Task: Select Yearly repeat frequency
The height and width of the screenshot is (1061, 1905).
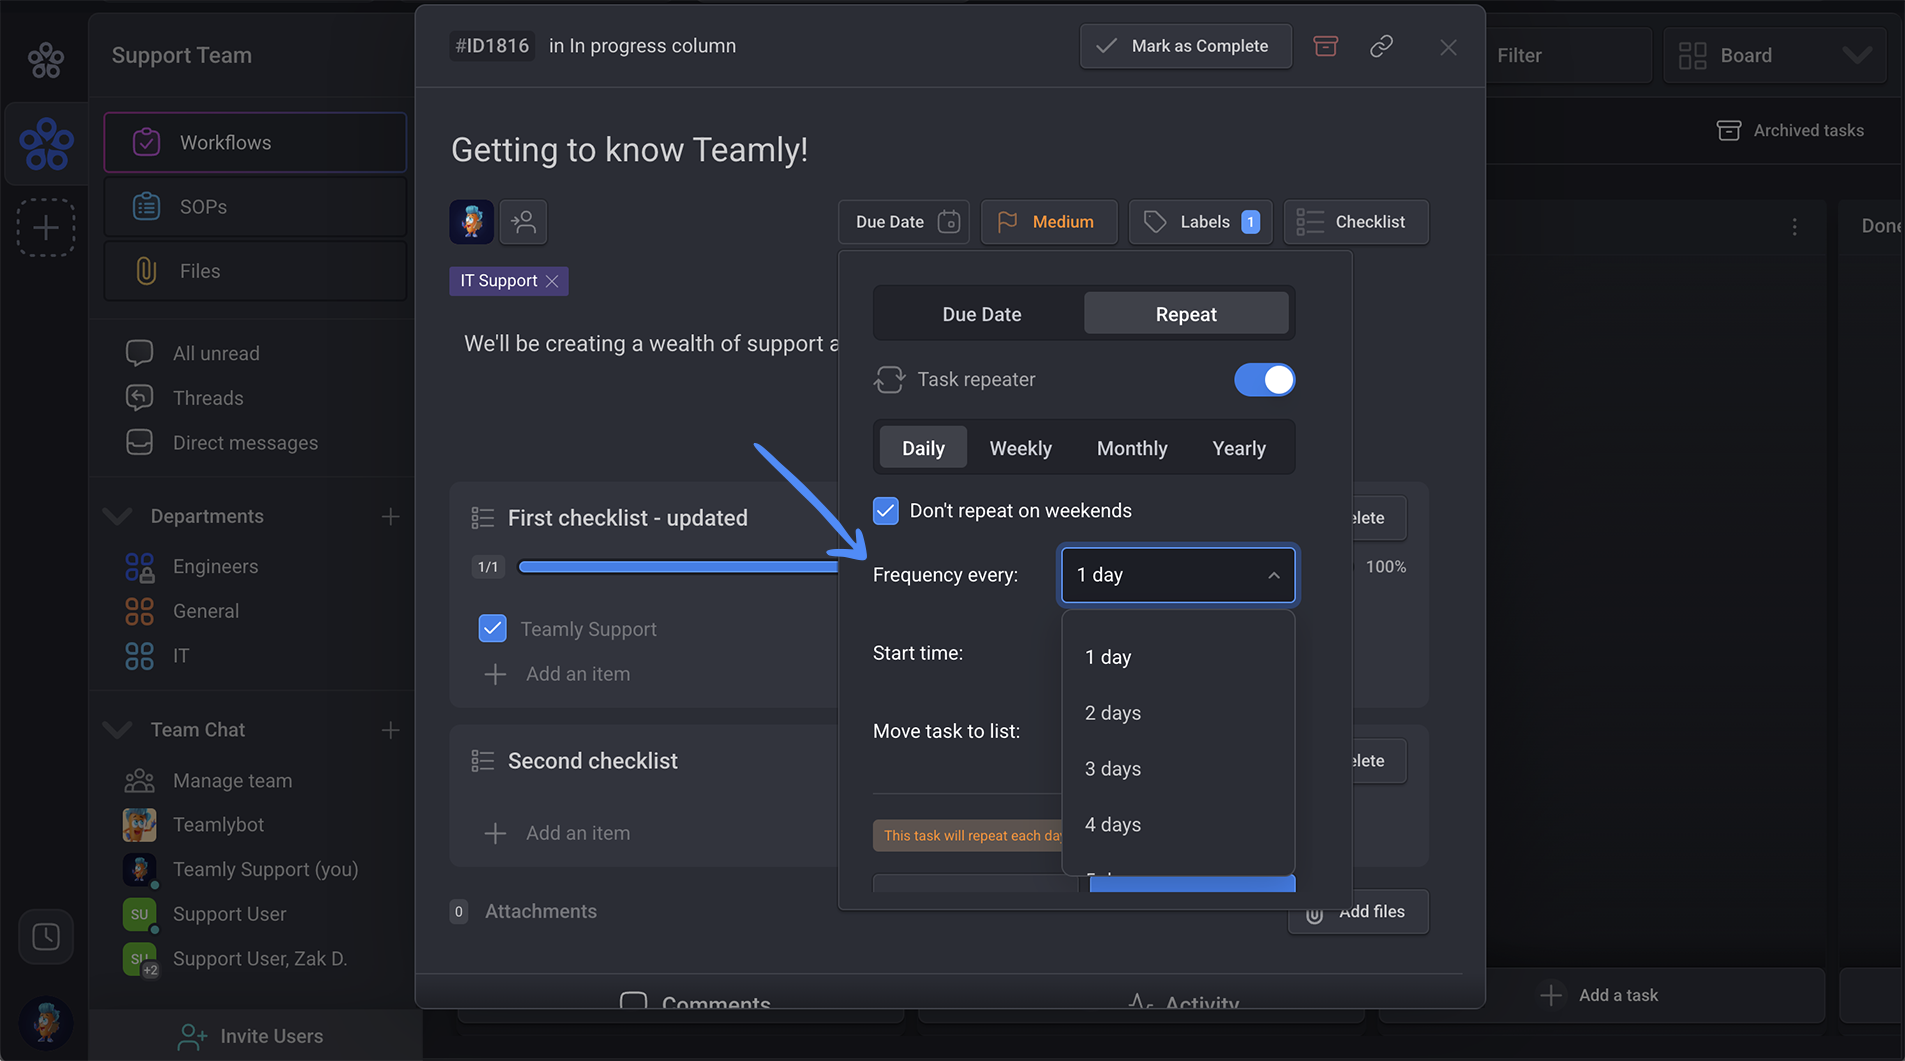Action: (x=1239, y=448)
